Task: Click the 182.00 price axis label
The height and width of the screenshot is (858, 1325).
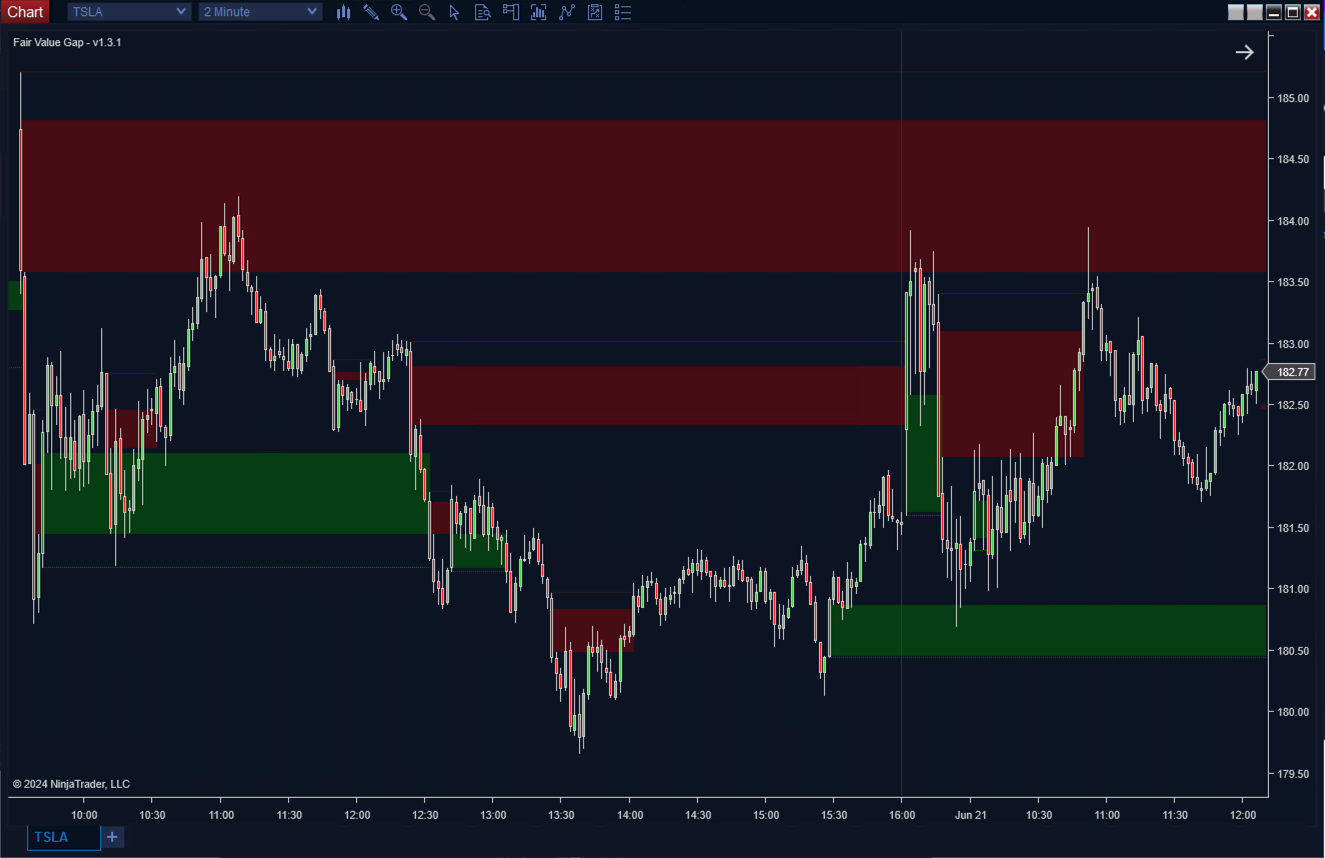Action: point(1293,466)
